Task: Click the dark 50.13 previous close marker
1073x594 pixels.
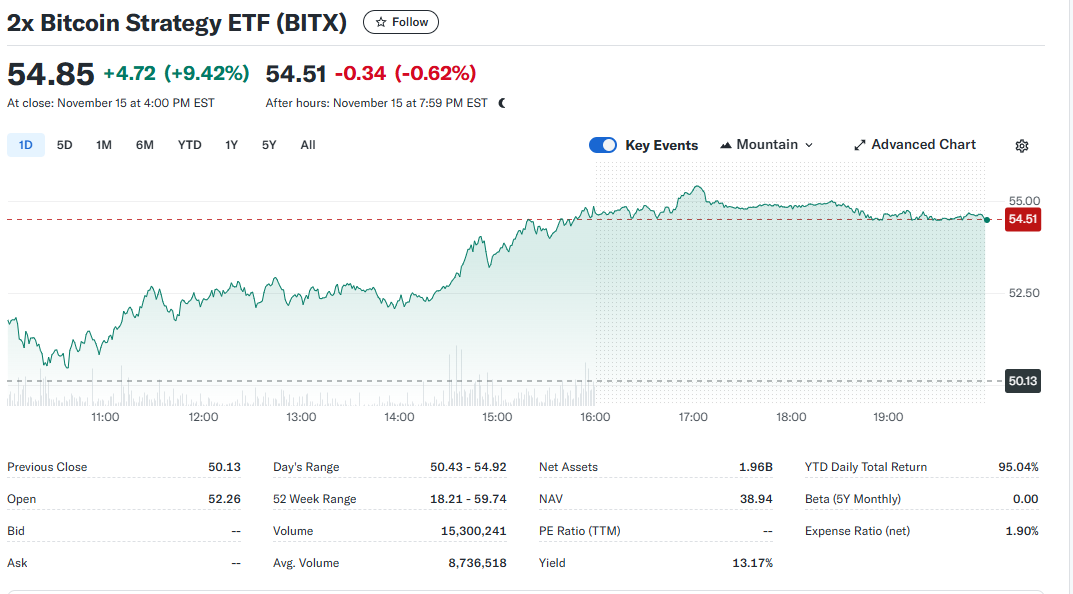Action: click(1022, 381)
